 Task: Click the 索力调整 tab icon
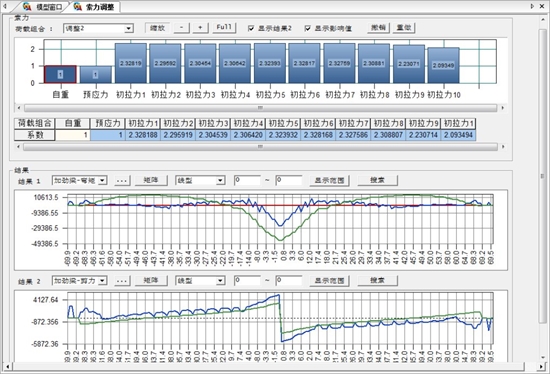[x=78, y=6]
